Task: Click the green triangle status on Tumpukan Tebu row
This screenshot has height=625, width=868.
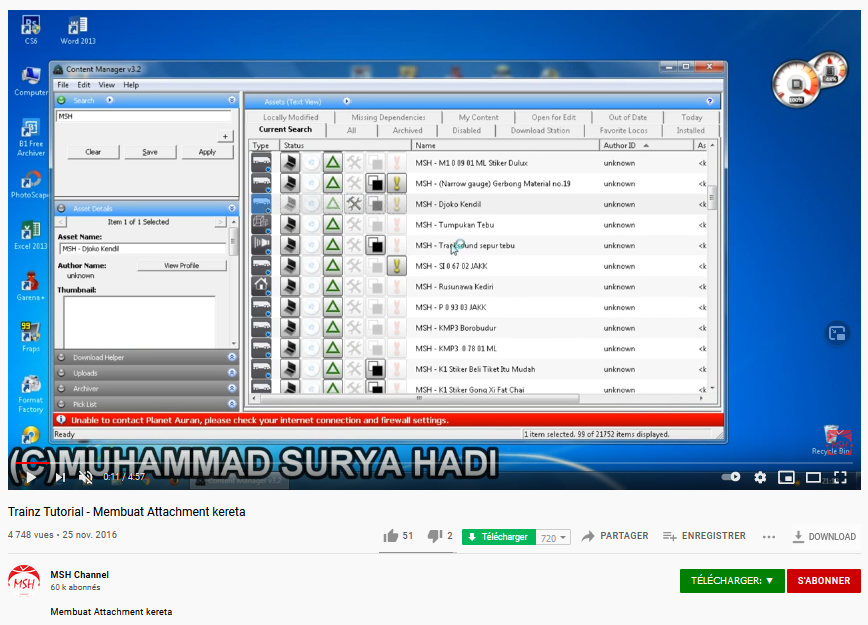Action: point(333,224)
